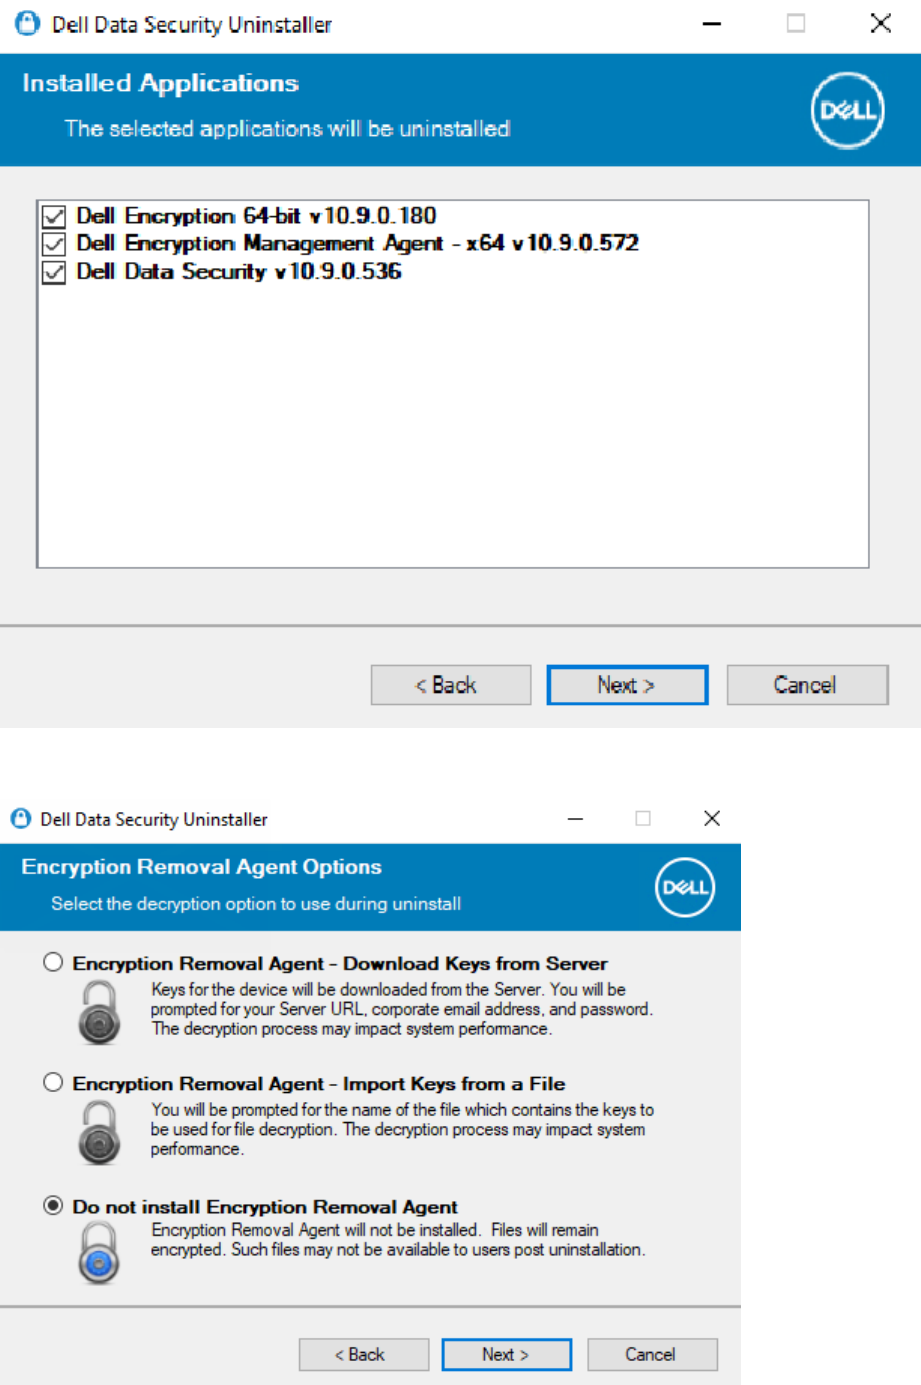Select Download Keys from Server radio option

tap(53, 962)
